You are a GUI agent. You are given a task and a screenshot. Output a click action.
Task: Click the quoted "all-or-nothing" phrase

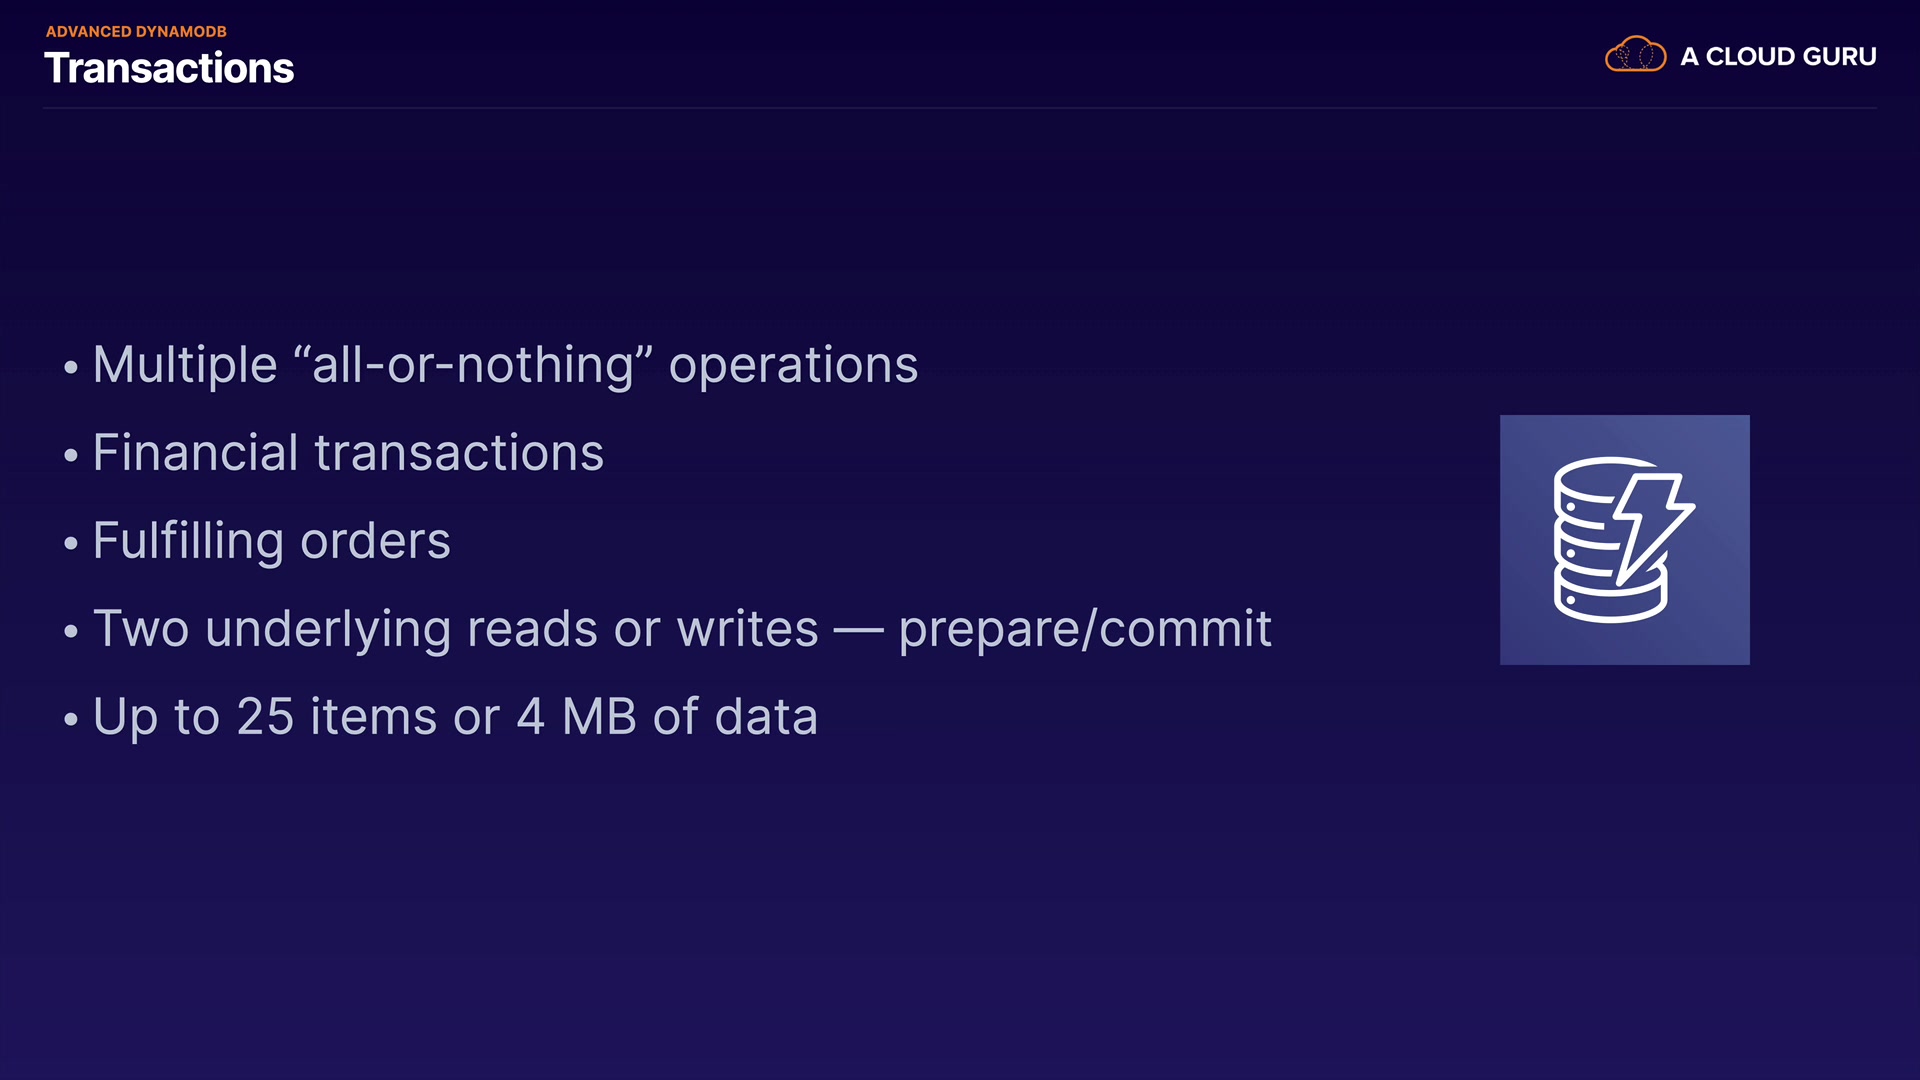pyautogui.click(x=473, y=364)
